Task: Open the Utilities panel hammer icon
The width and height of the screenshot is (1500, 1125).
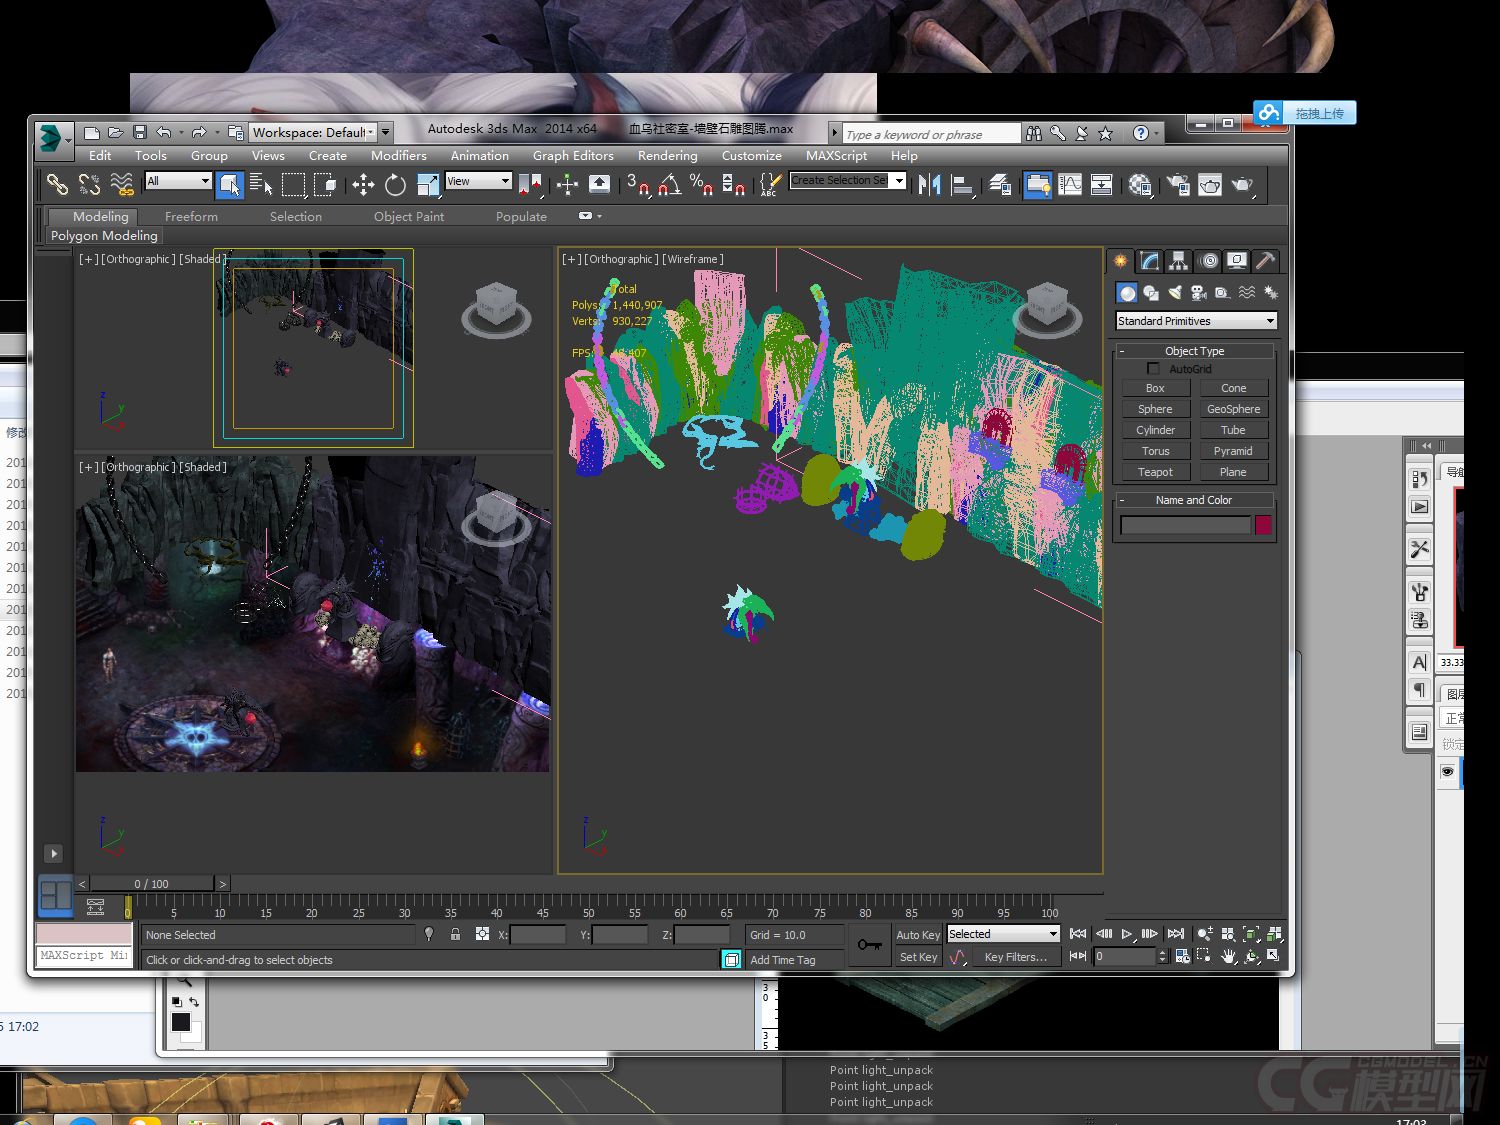Action: (1266, 261)
